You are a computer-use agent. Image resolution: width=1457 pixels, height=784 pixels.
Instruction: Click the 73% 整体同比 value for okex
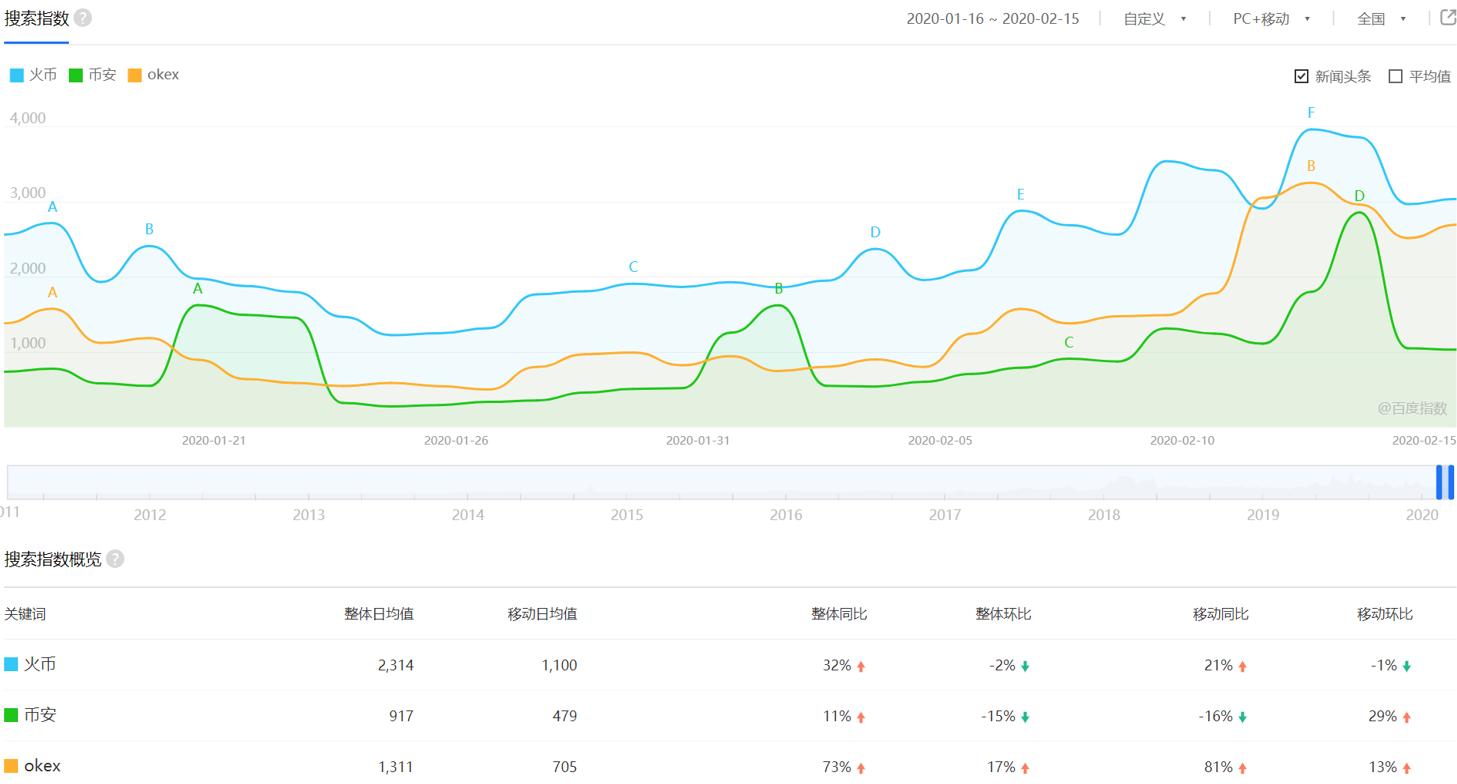[x=837, y=767]
